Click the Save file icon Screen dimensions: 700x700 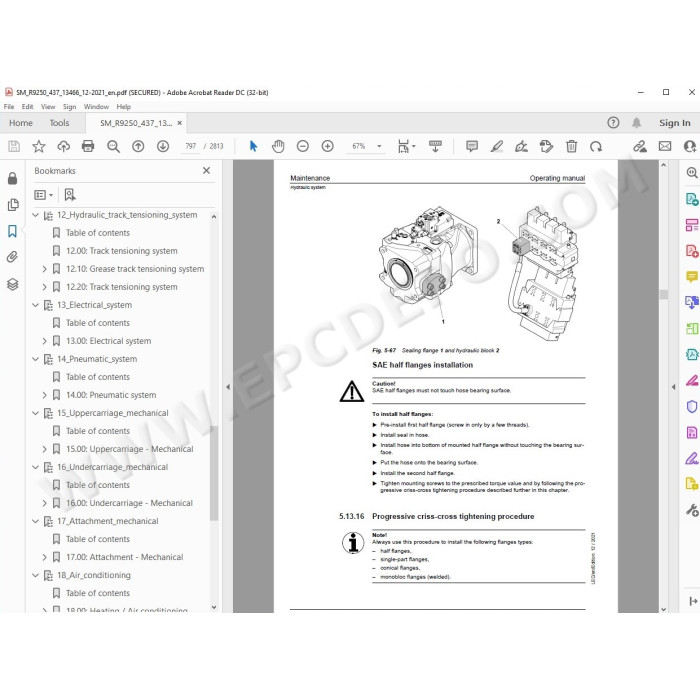[x=14, y=146]
